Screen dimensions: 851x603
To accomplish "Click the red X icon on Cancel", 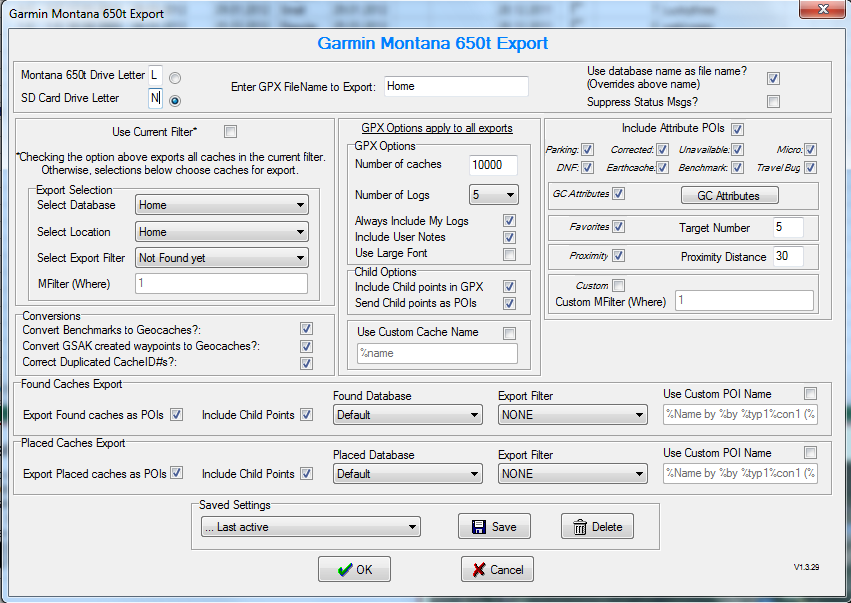I will pos(479,570).
